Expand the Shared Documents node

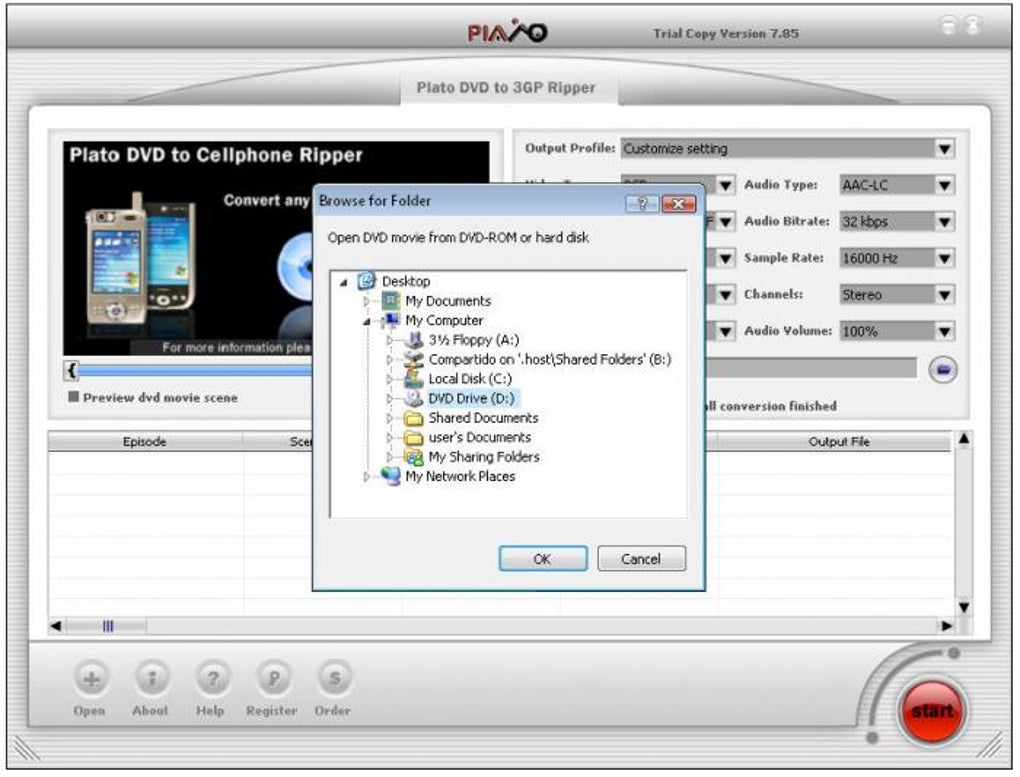coord(390,418)
